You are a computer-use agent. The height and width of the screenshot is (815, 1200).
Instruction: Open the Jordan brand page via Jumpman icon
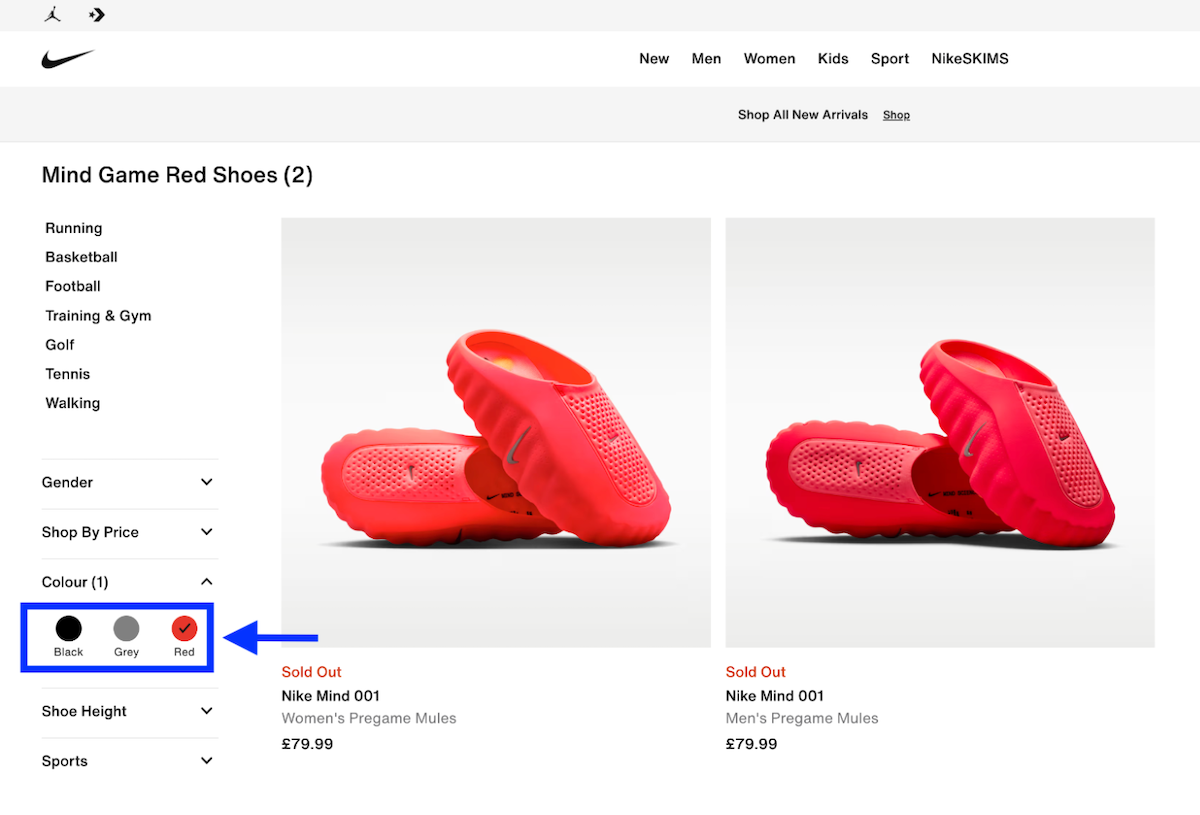52,15
